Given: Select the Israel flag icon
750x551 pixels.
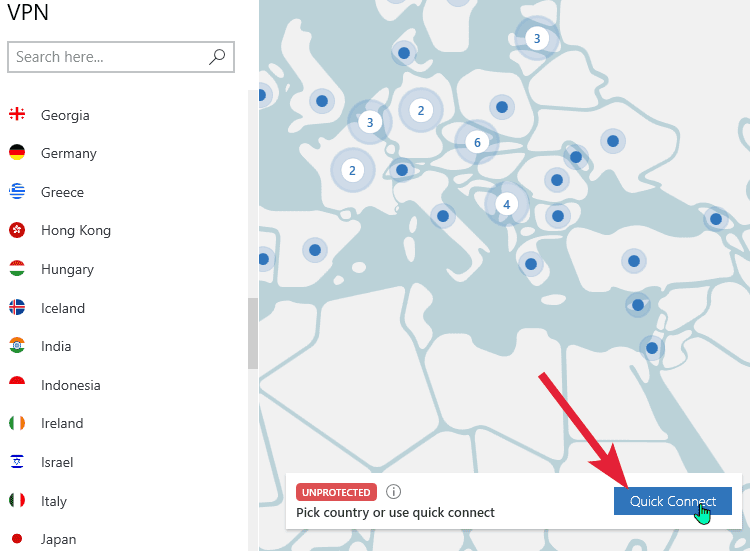Looking at the screenshot, I should coord(17,462).
